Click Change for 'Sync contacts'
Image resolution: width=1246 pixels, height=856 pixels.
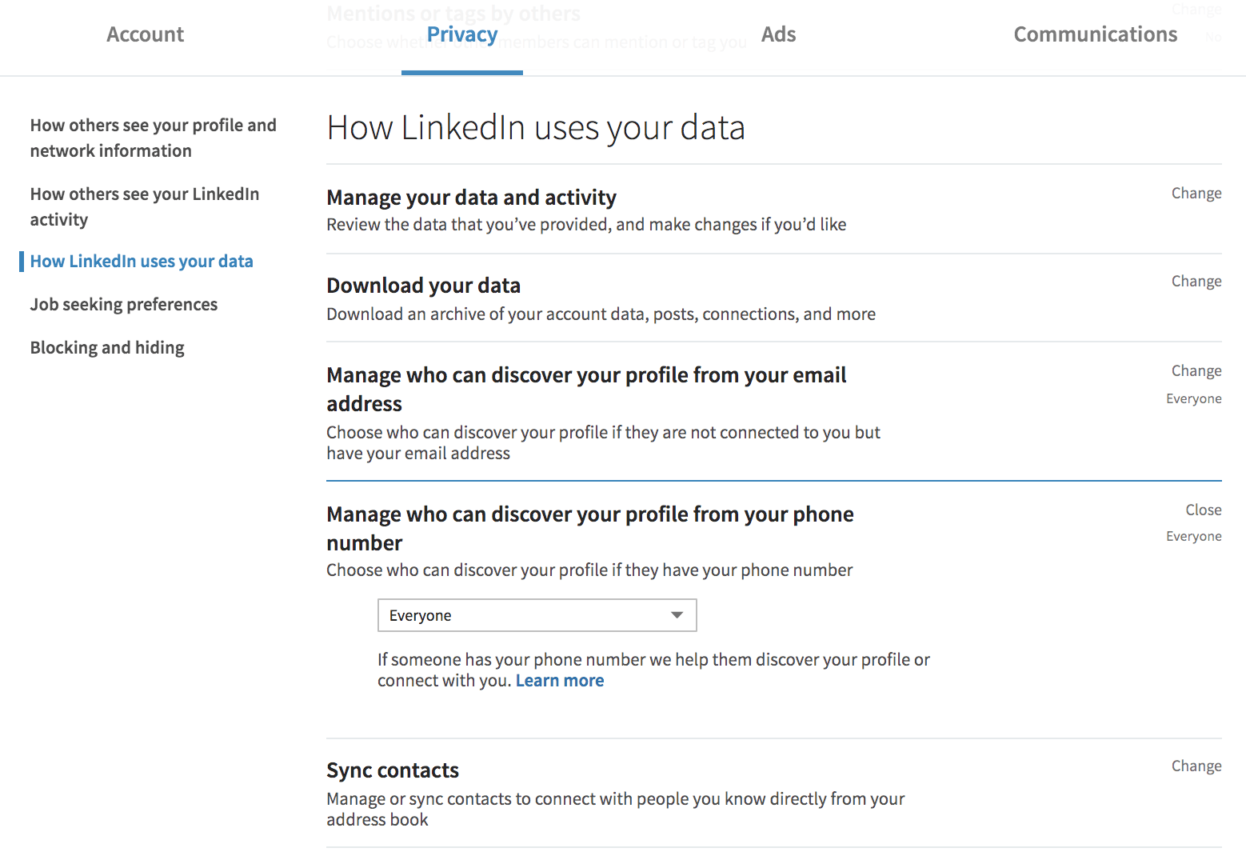point(1196,765)
